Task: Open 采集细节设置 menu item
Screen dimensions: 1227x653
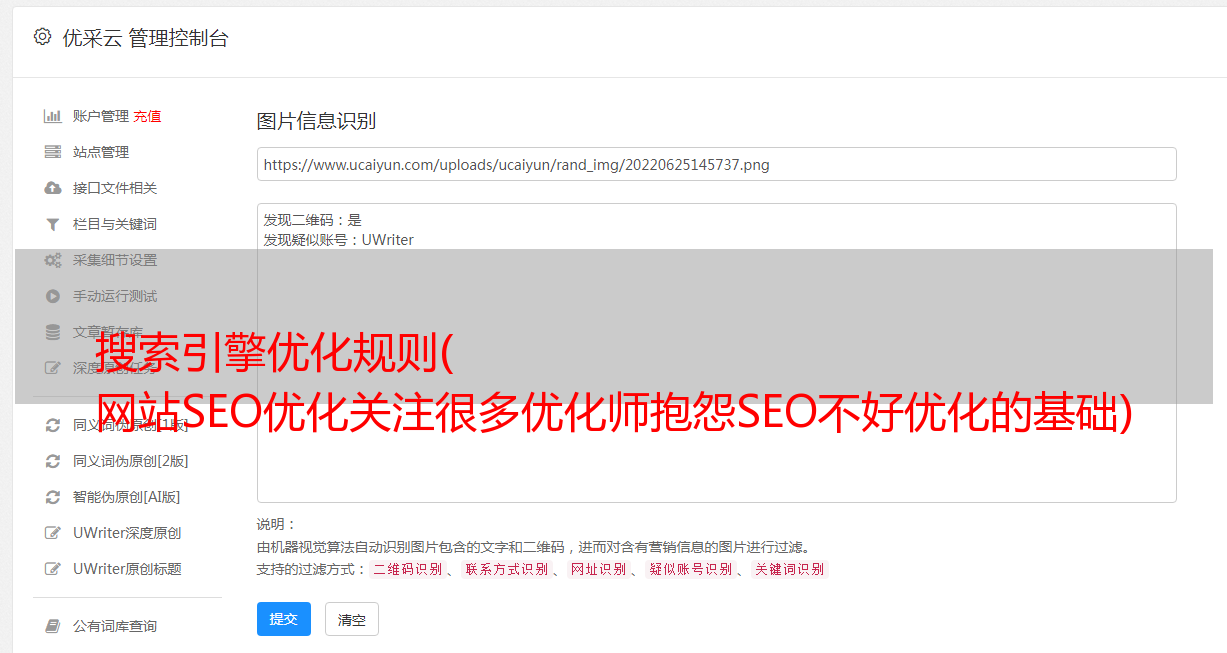Action: pos(115,260)
